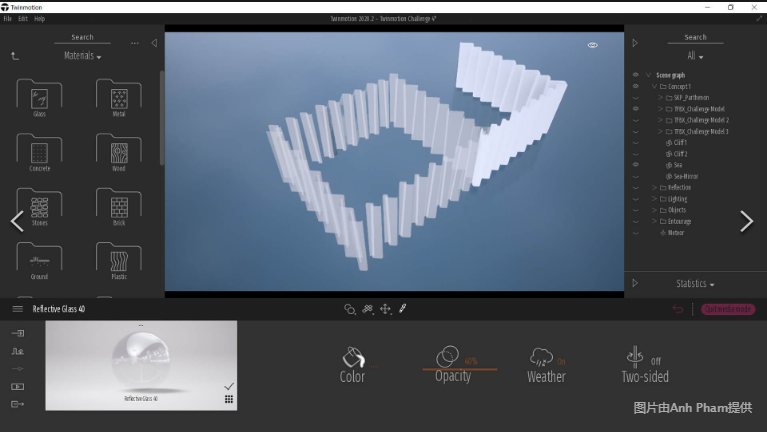The height and width of the screenshot is (432, 767).
Task: Open the Ground materials folder
Action: [39, 261]
